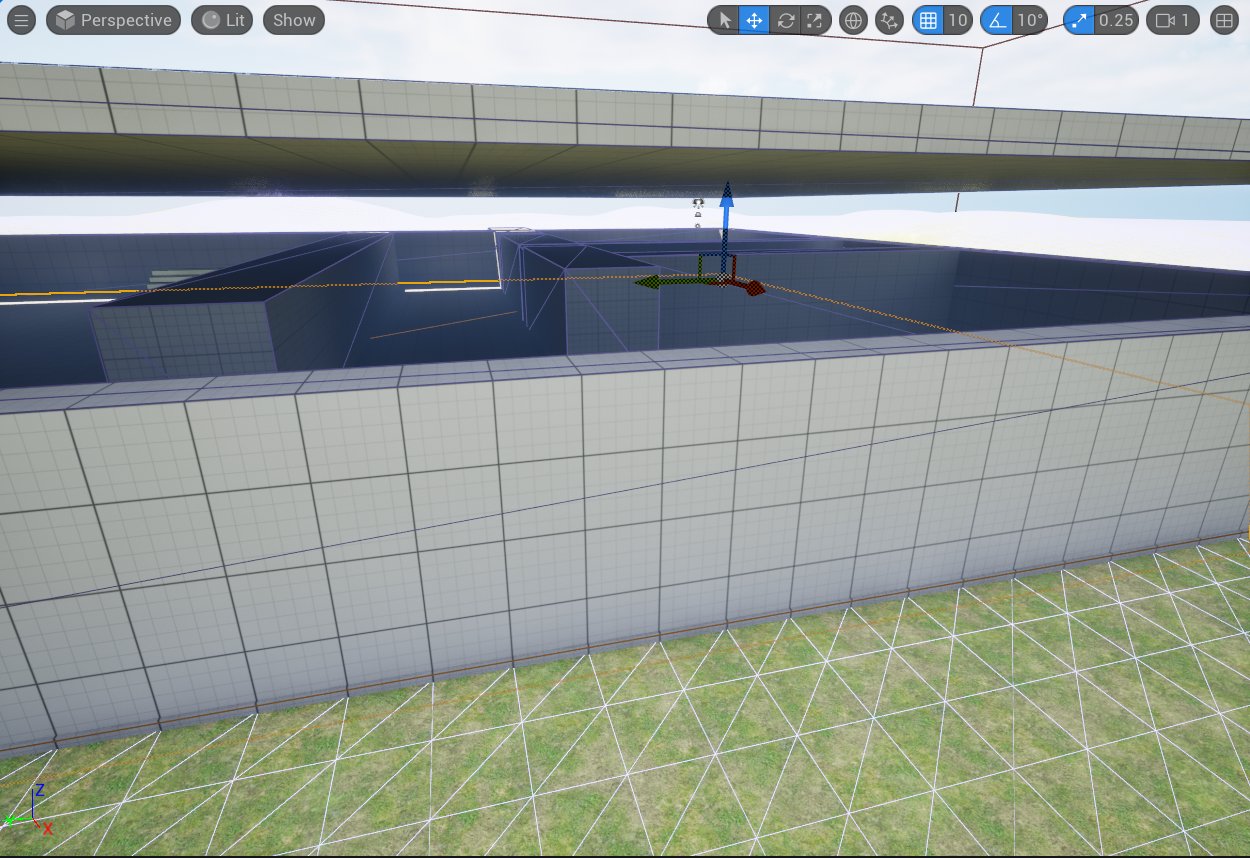
Task: Toggle rotation angle snapping
Action: click(996, 20)
